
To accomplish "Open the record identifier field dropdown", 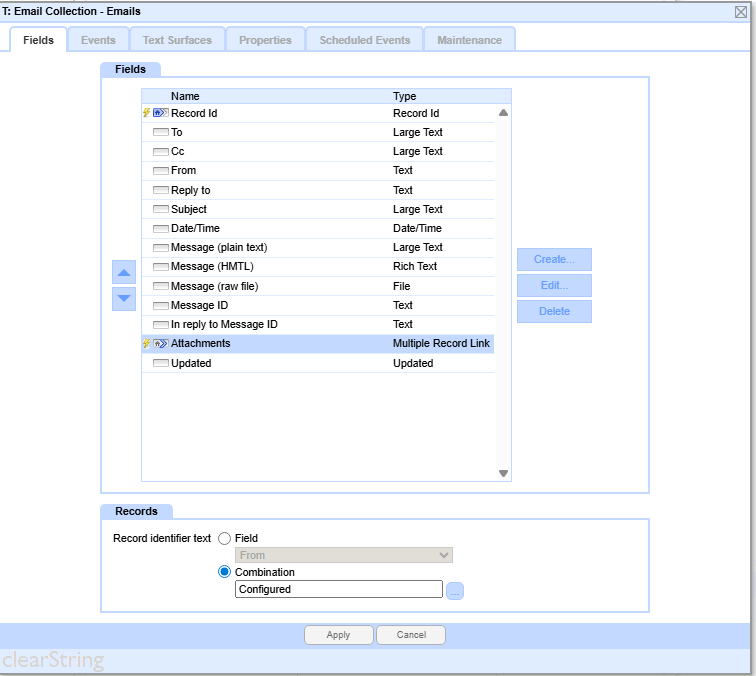I will (344, 555).
